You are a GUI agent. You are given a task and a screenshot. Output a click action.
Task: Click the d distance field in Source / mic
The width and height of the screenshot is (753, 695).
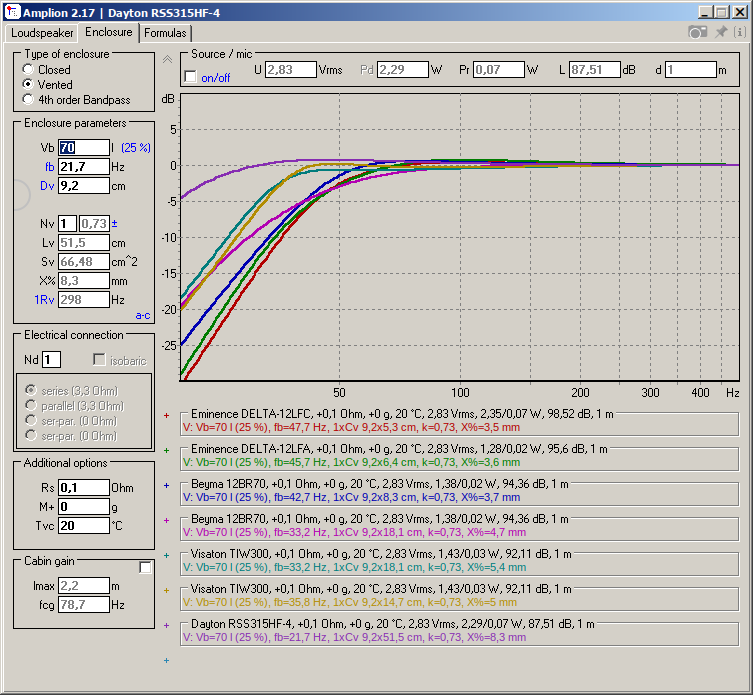point(691,70)
